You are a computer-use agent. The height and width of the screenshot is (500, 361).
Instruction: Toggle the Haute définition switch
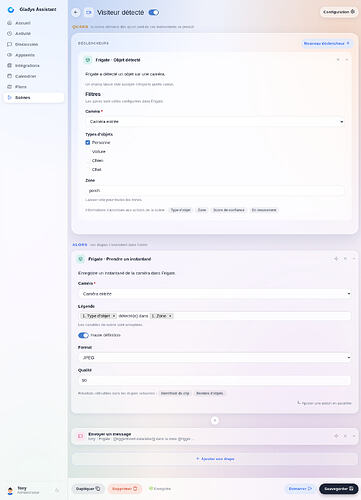point(83,335)
